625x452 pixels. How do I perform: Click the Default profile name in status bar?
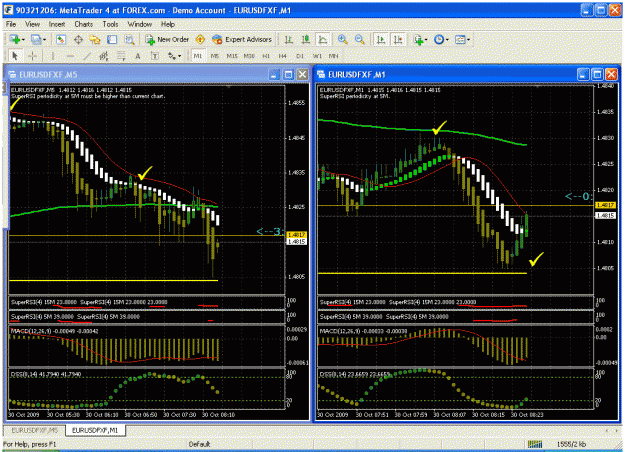point(199,444)
